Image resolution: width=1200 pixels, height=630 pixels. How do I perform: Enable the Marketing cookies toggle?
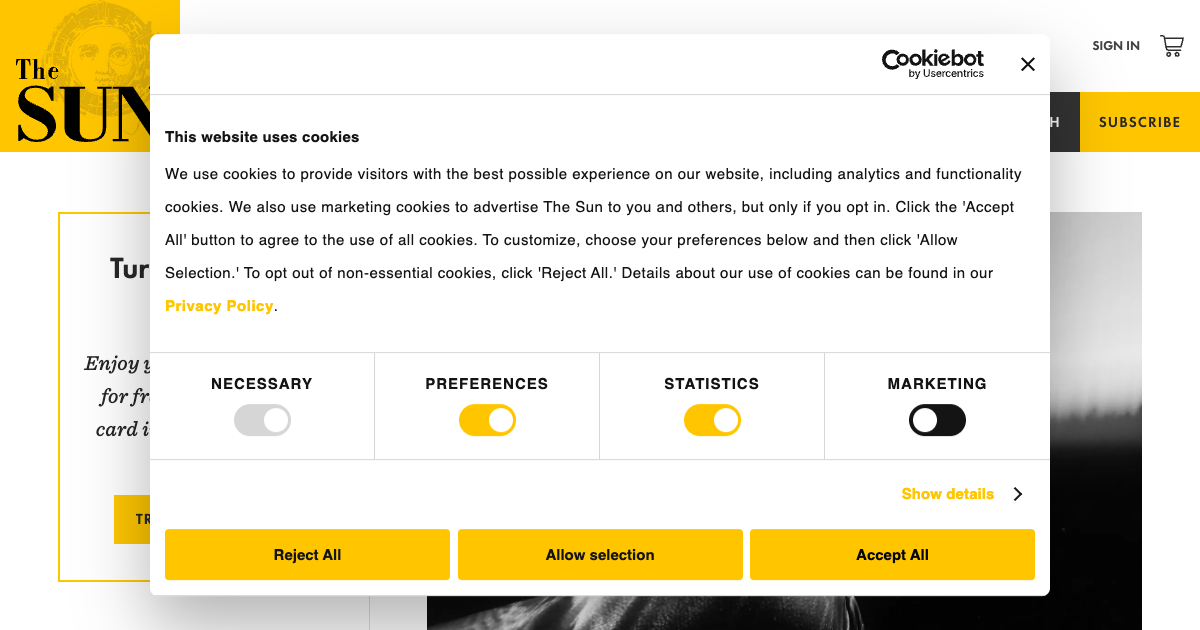pyautogui.click(x=937, y=420)
